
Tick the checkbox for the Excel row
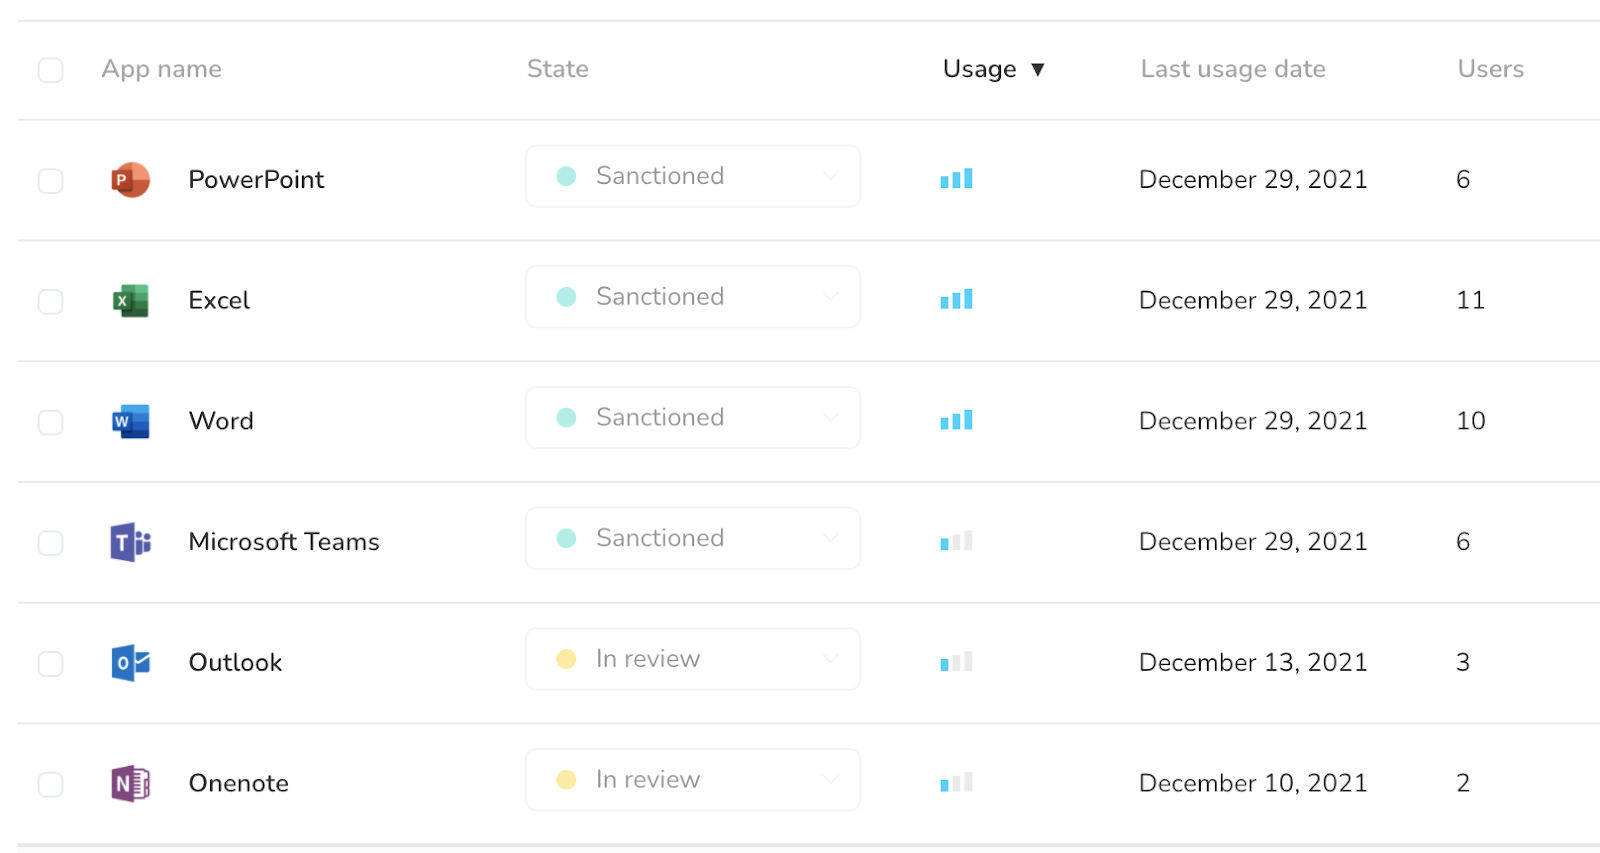pos(50,301)
